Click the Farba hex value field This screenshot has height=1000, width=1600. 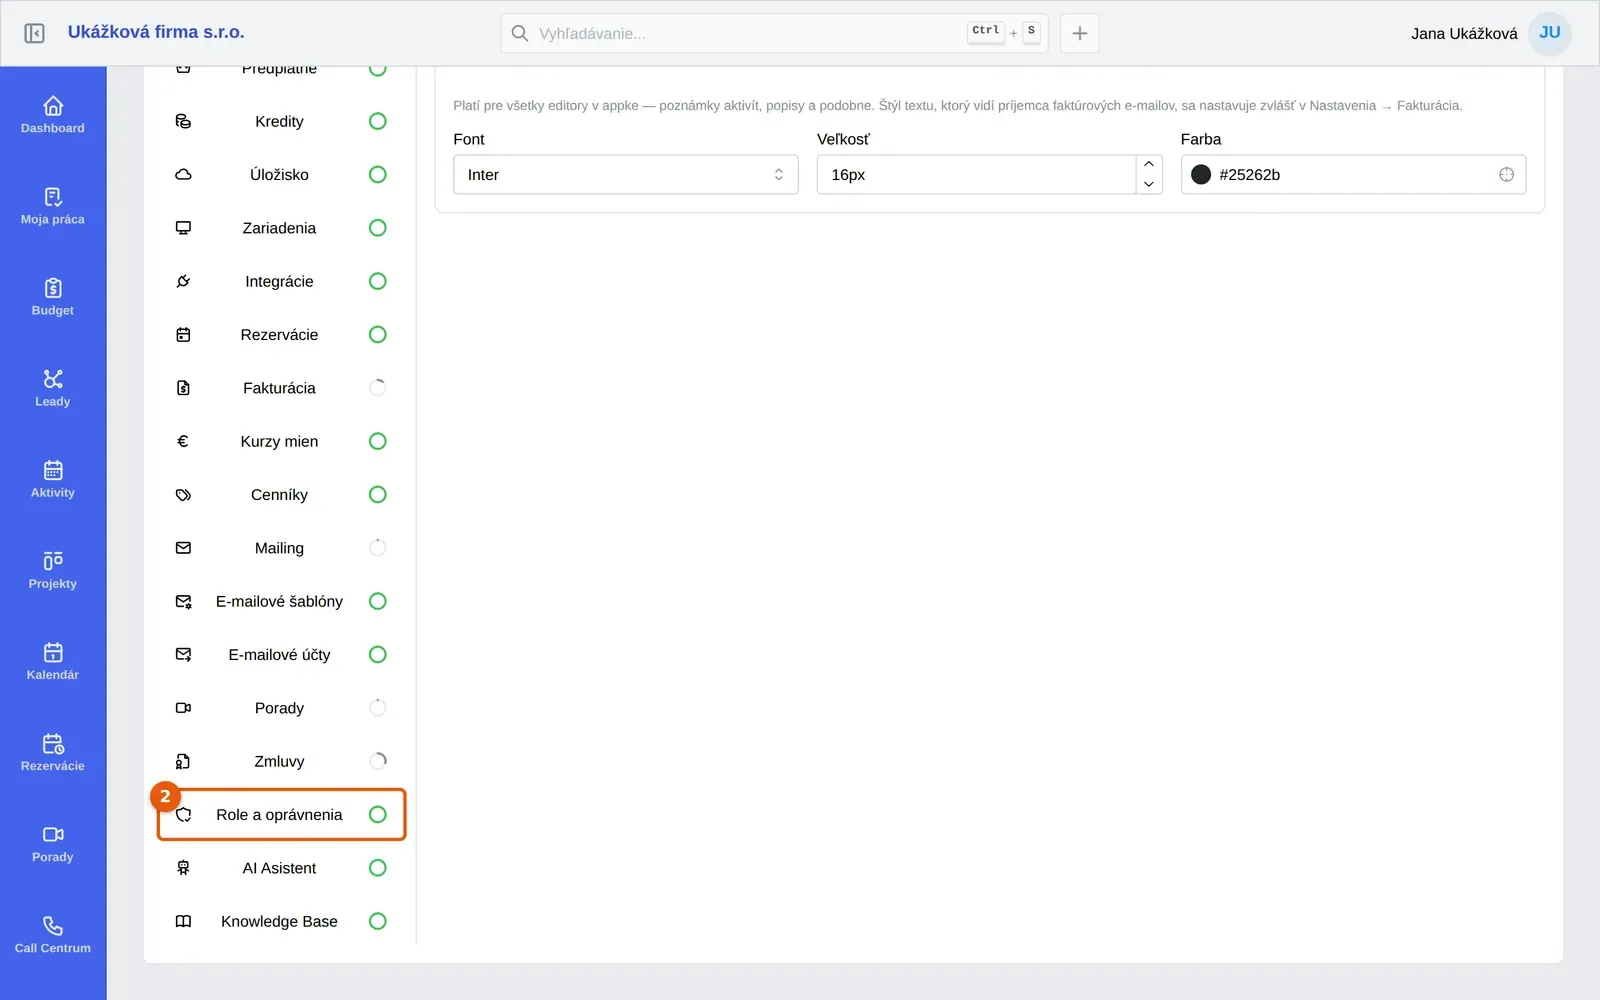1353,174
